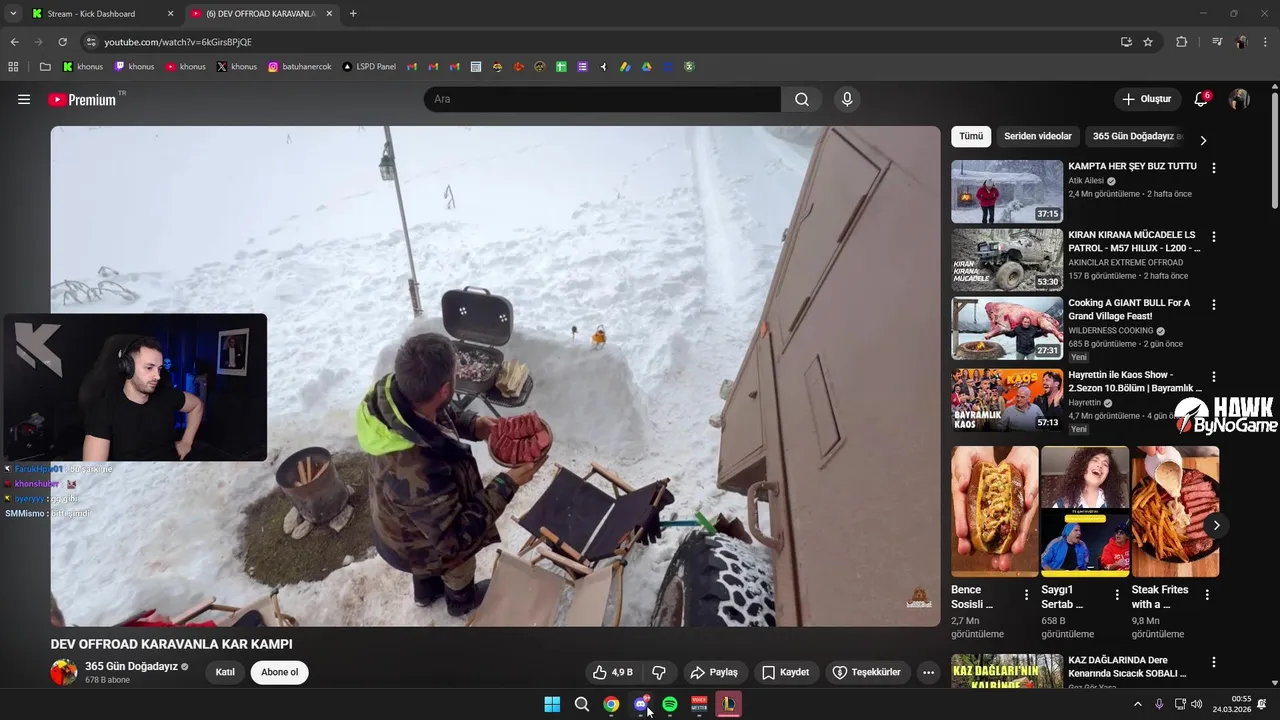Click the page vertical scrollbar
This screenshot has width=1280, height=720.
[1274, 150]
